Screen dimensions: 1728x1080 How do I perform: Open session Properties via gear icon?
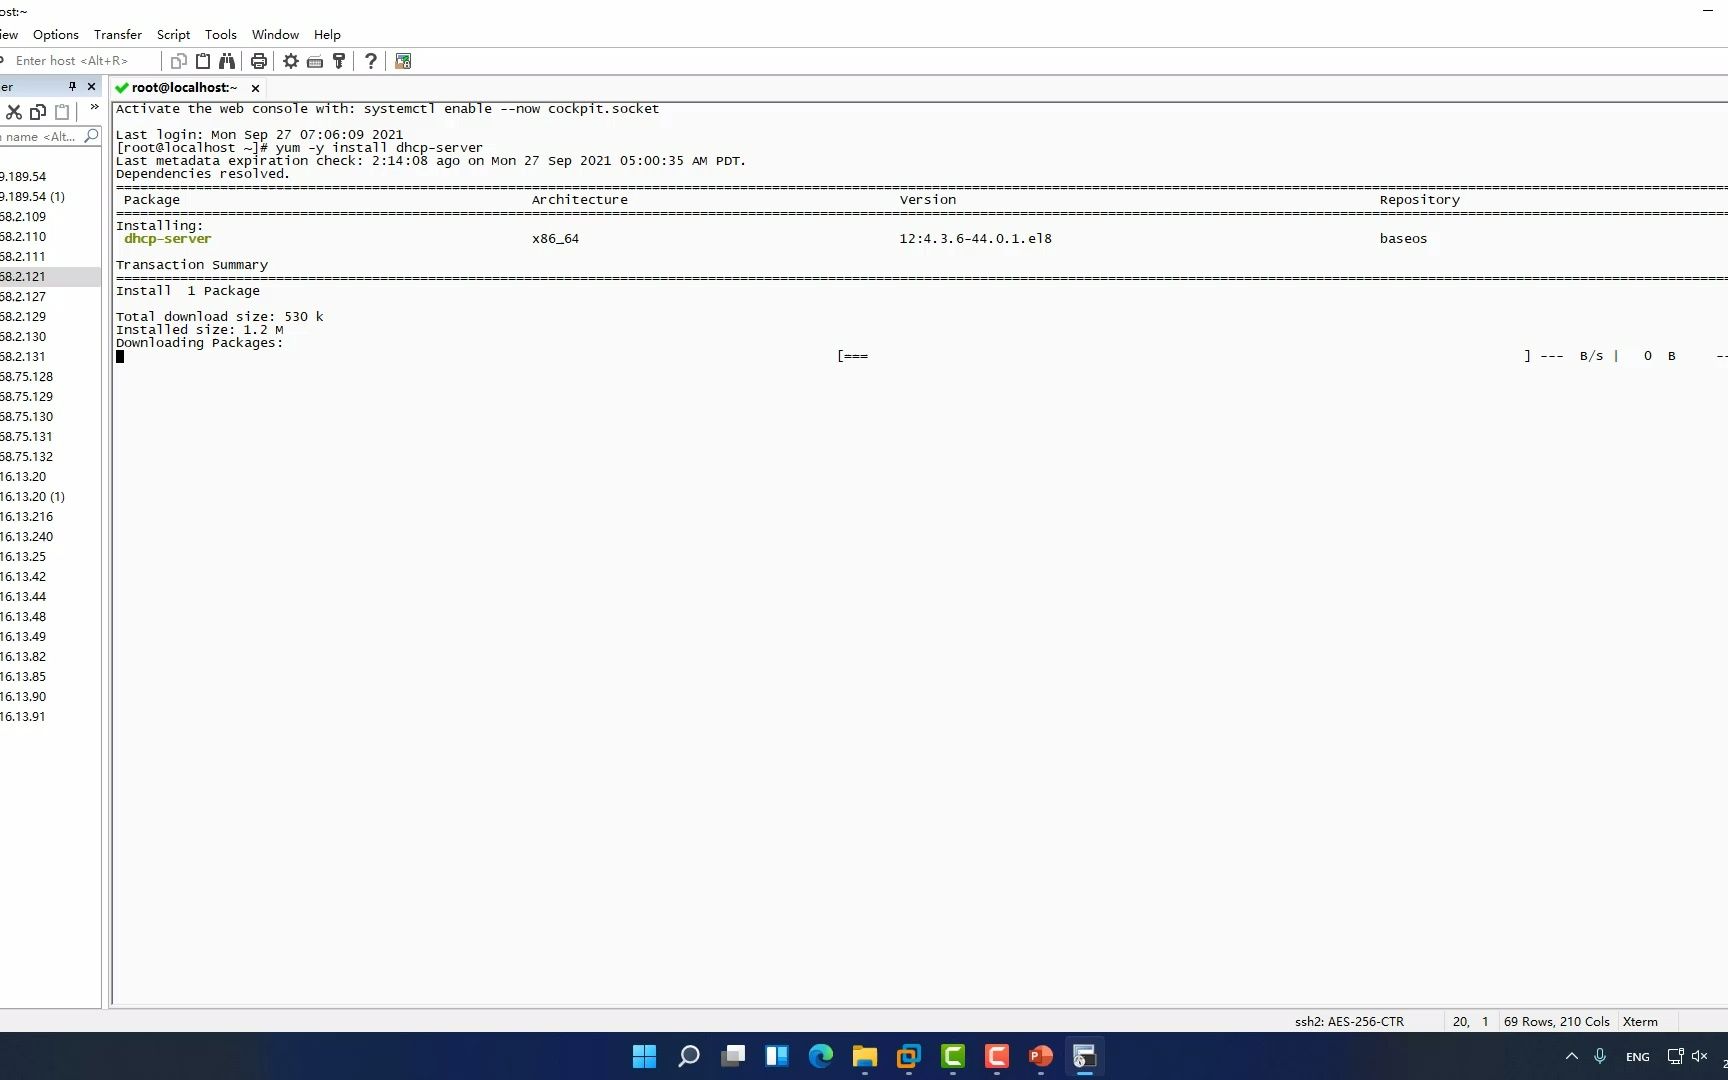tap(290, 61)
